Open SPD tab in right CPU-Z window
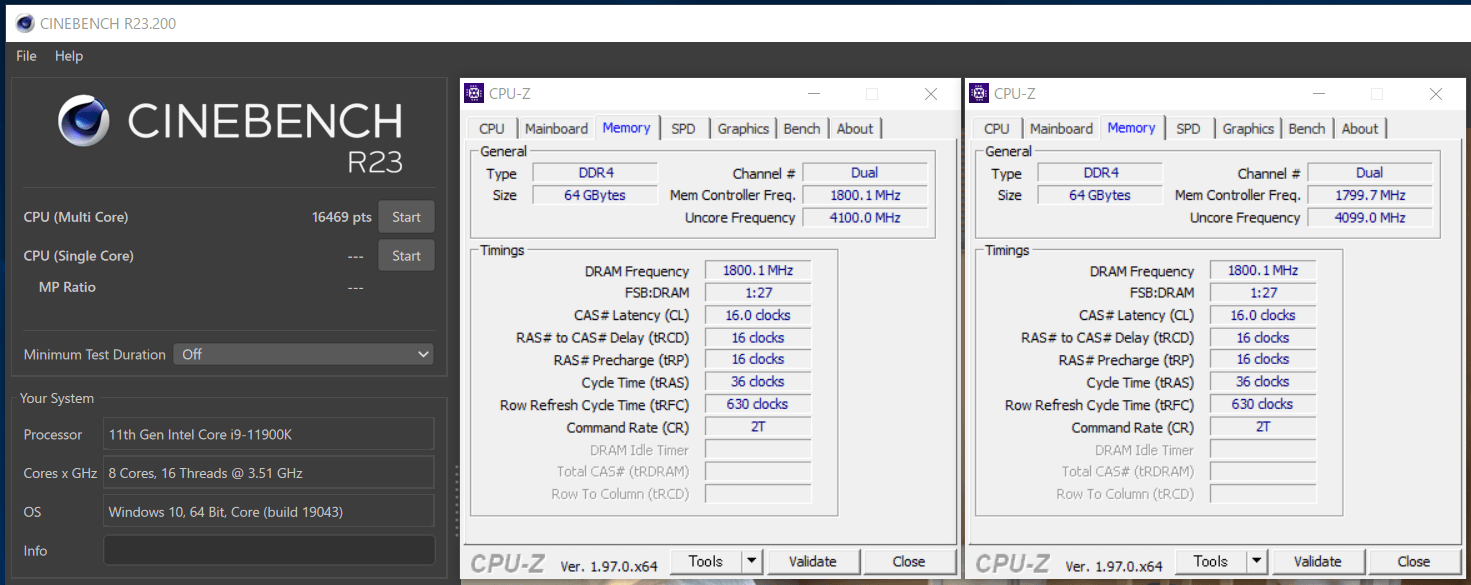 click(1189, 129)
